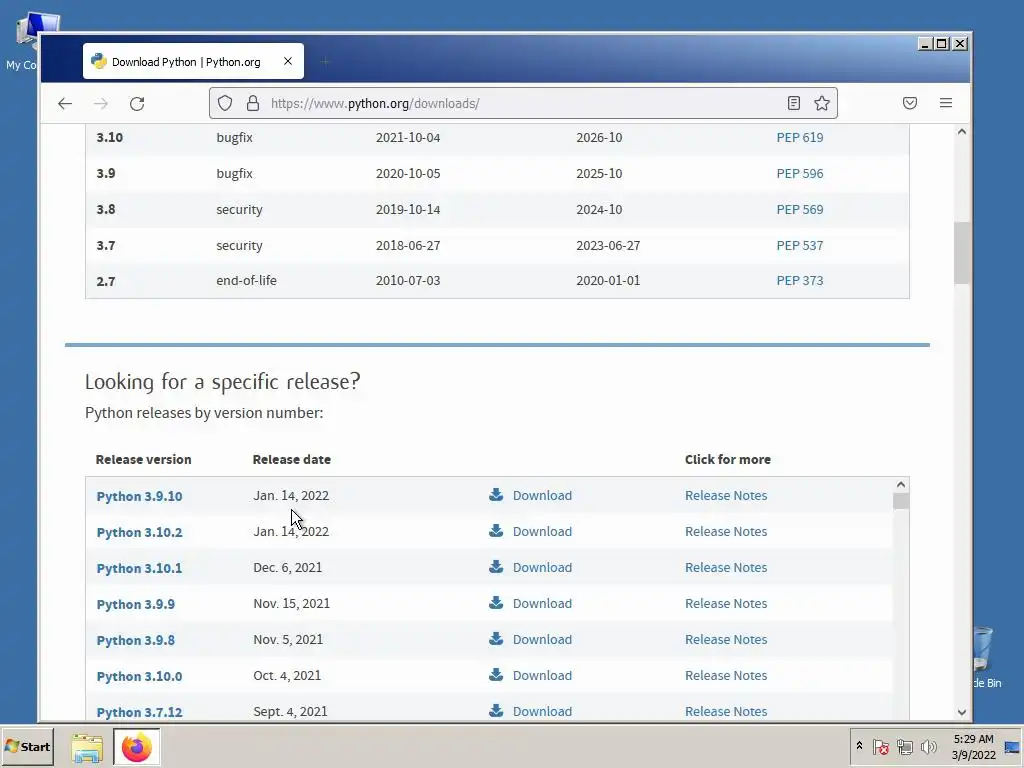Click download icon for Python 3.7.12
The width and height of the screenshot is (1024, 768).
point(496,711)
